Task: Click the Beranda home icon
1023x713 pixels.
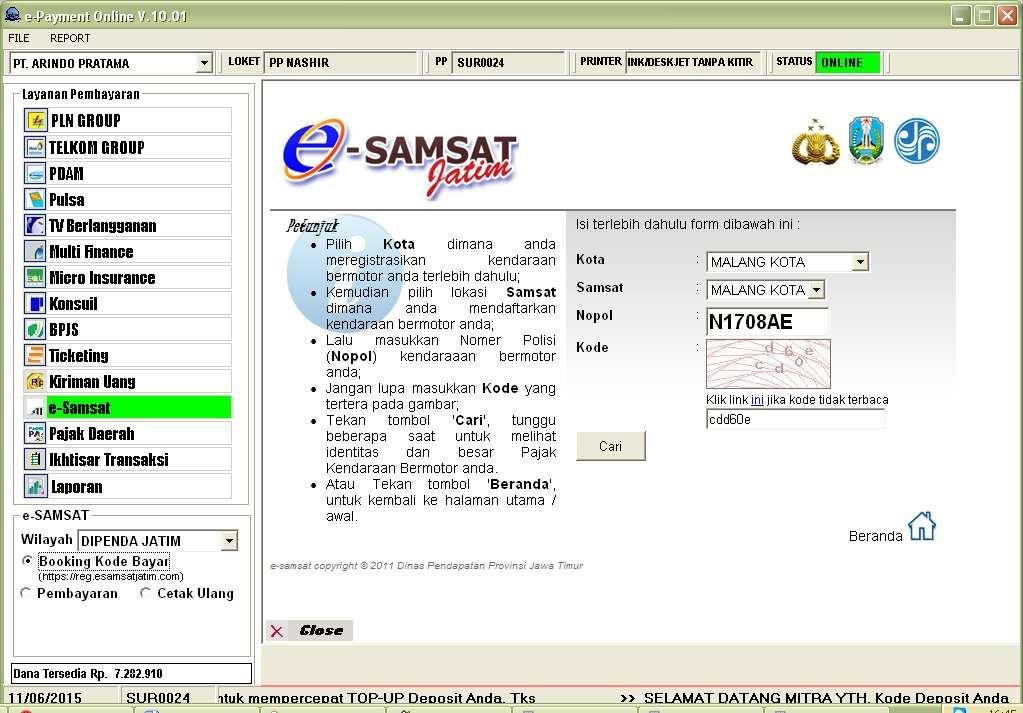Action: [x=921, y=528]
